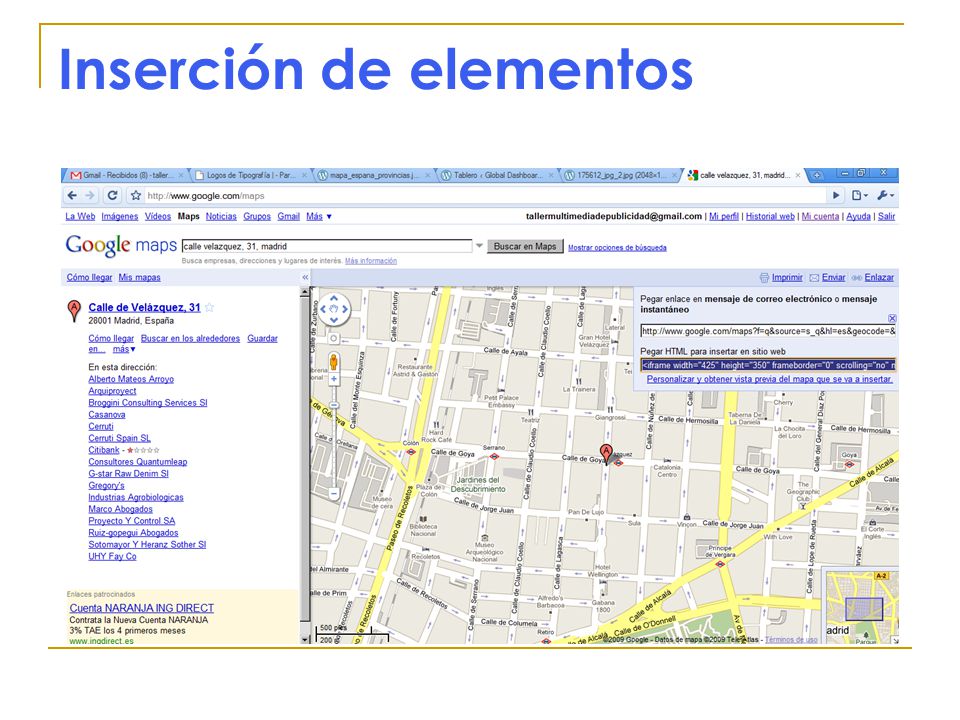Open Citibank listing
Viewport: 960px width, 720px height.
[103, 450]
